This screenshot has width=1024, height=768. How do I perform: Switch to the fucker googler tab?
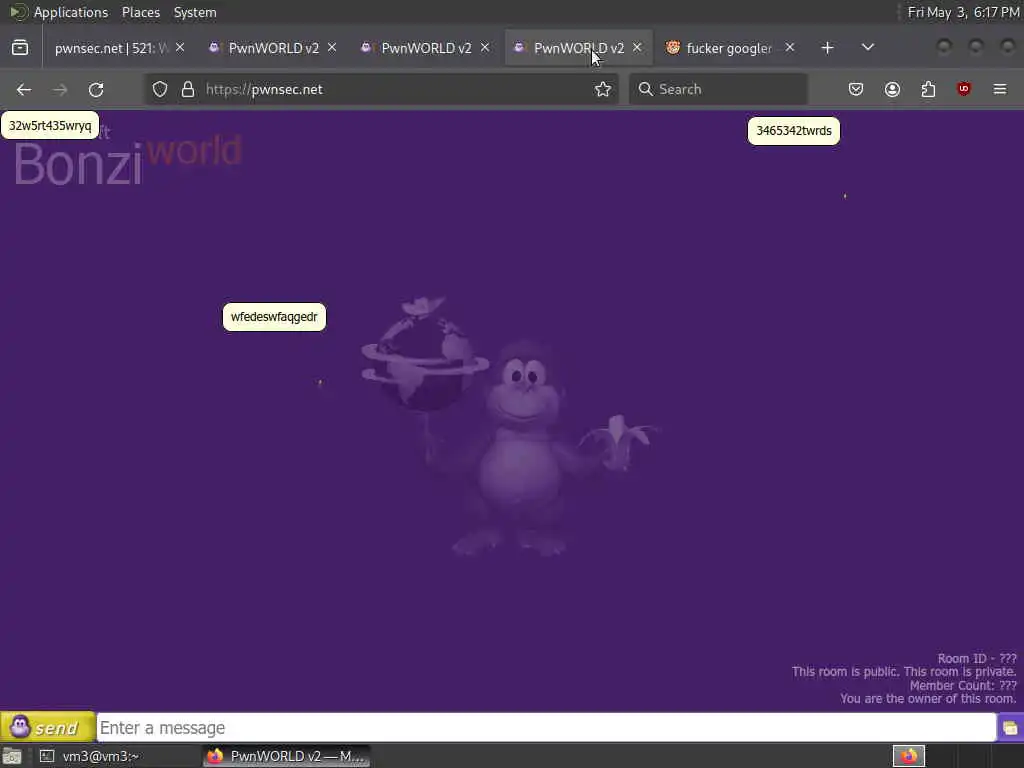728,48
